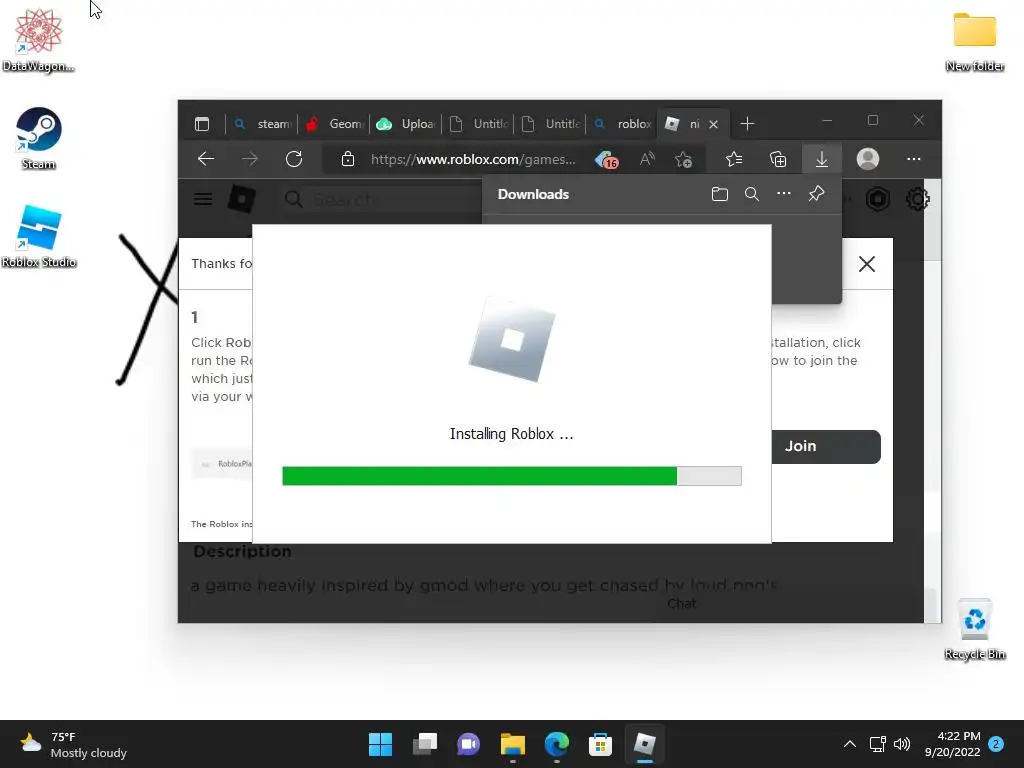Open the extension icon with badge 16
This screenshot has width=1024, height=768.
coord(607,159)
